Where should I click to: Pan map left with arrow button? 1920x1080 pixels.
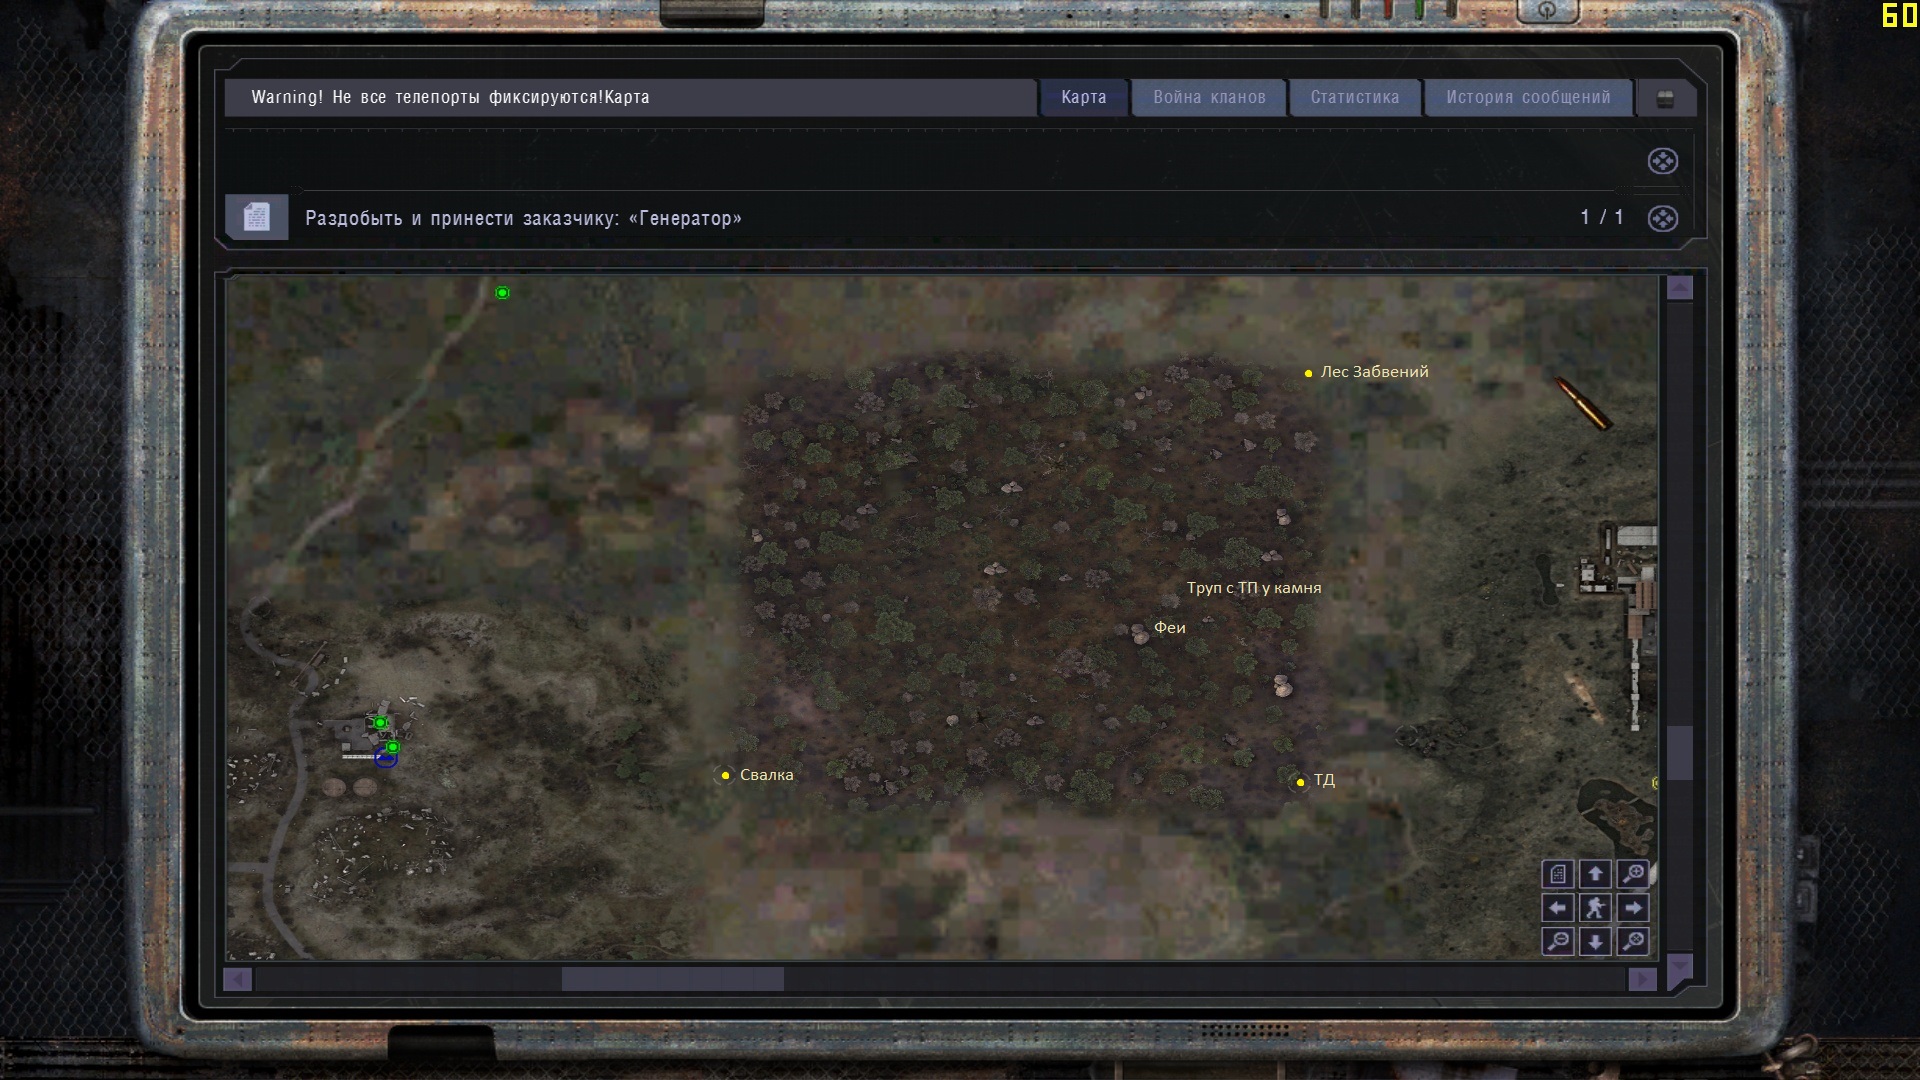pyautogui.click(x=1558, y=908)
